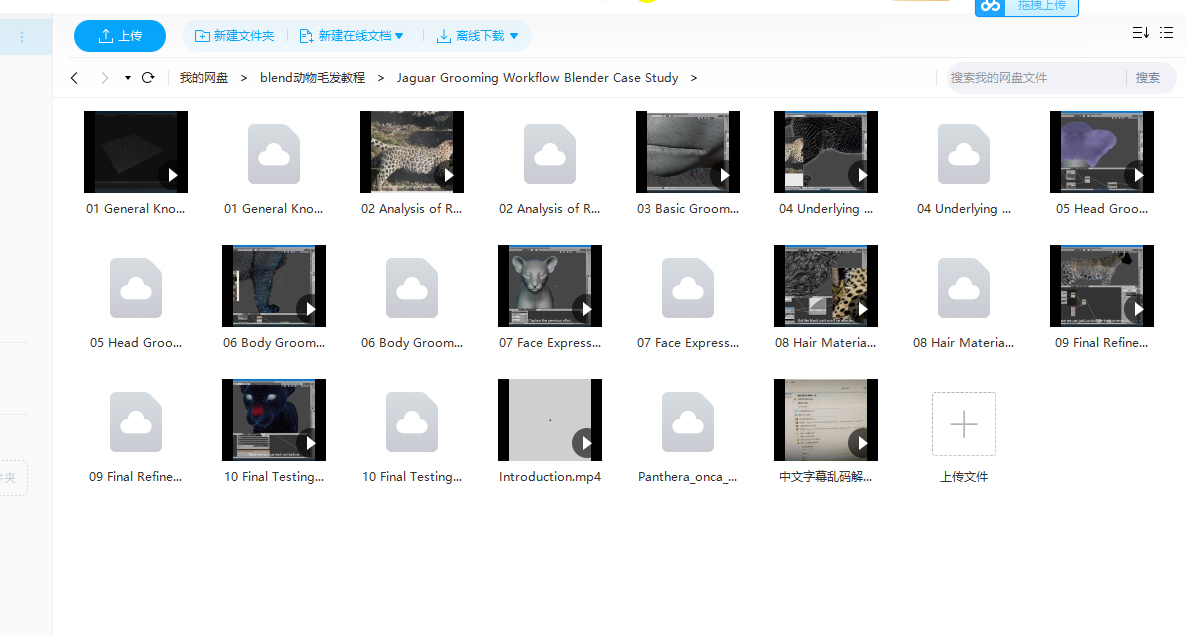Open 07 Face Express... sculpt video thumbnail

click(x=550, y=286)
